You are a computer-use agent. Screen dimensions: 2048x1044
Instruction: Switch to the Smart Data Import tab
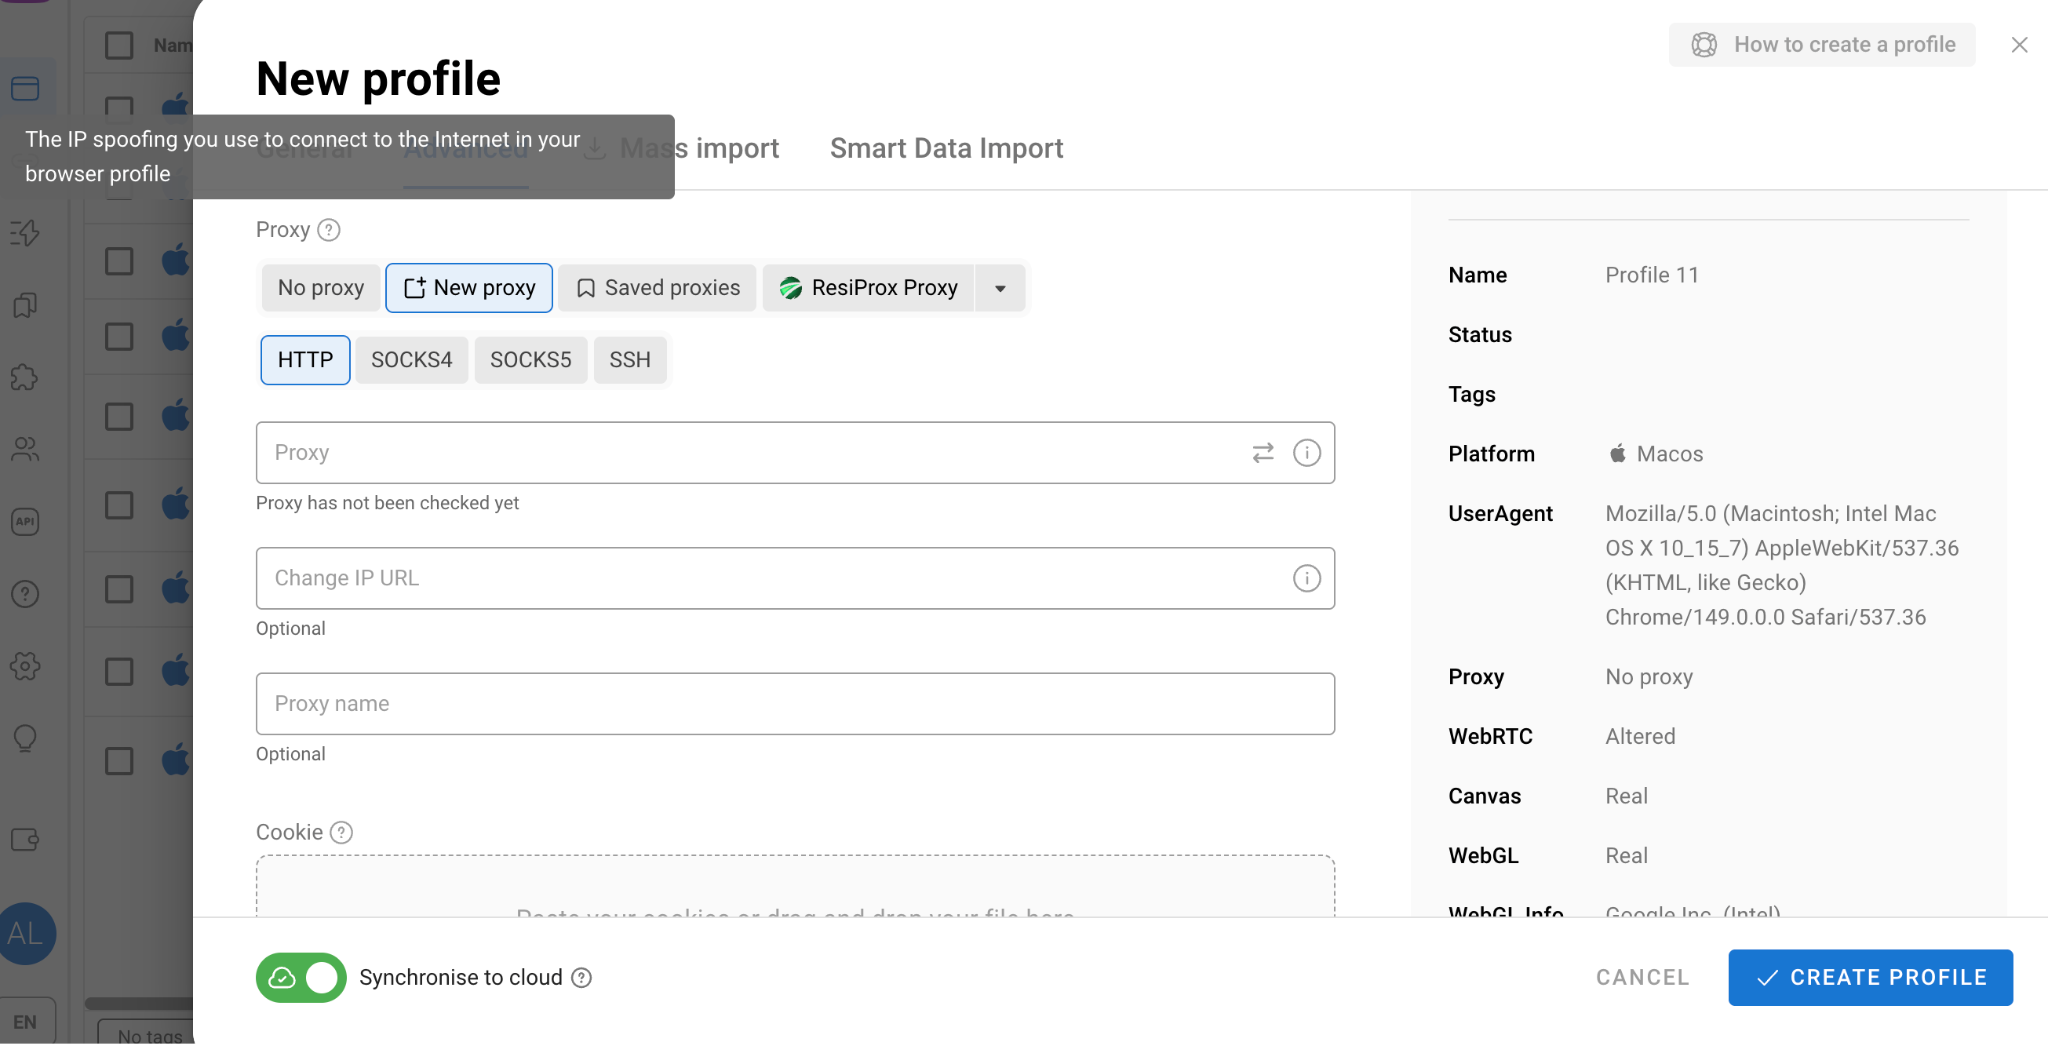pyautogui.click(x=946, y=148)
